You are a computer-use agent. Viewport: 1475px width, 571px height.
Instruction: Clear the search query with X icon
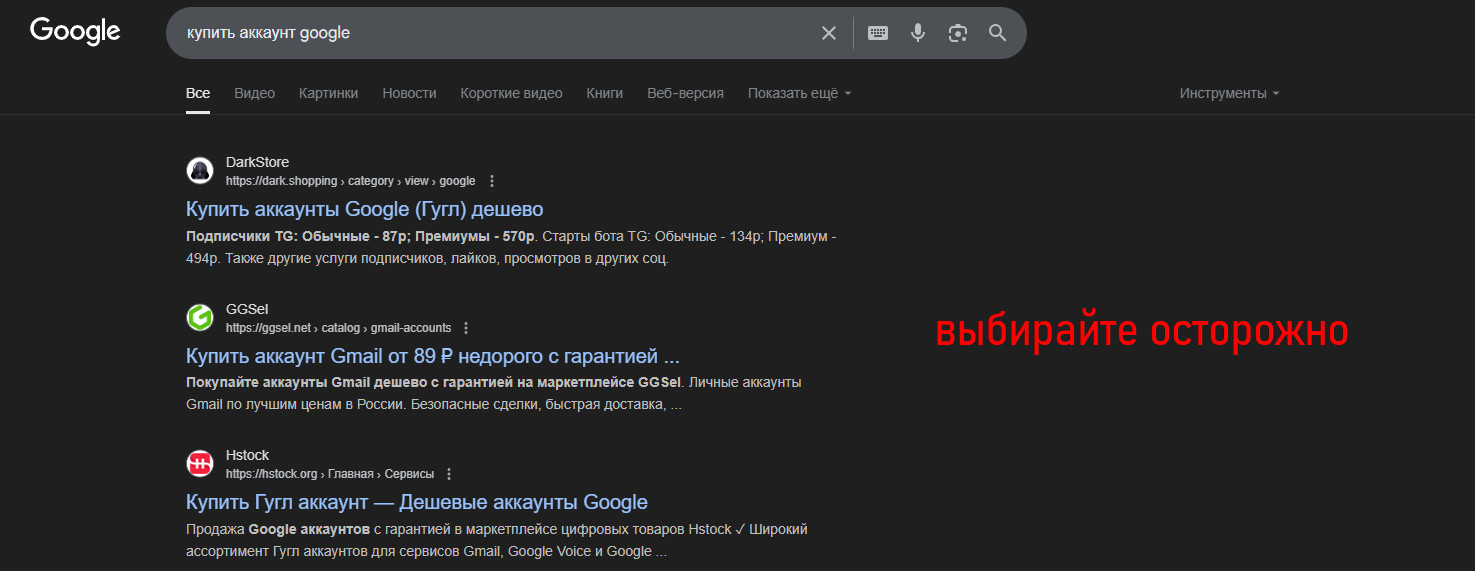point(829,33)
